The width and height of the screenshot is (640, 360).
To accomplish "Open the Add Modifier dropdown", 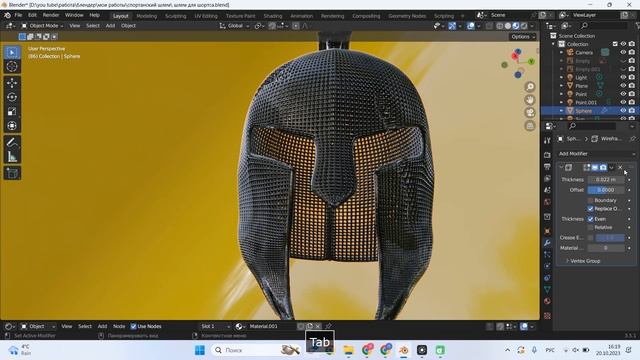I will (596, 154).
